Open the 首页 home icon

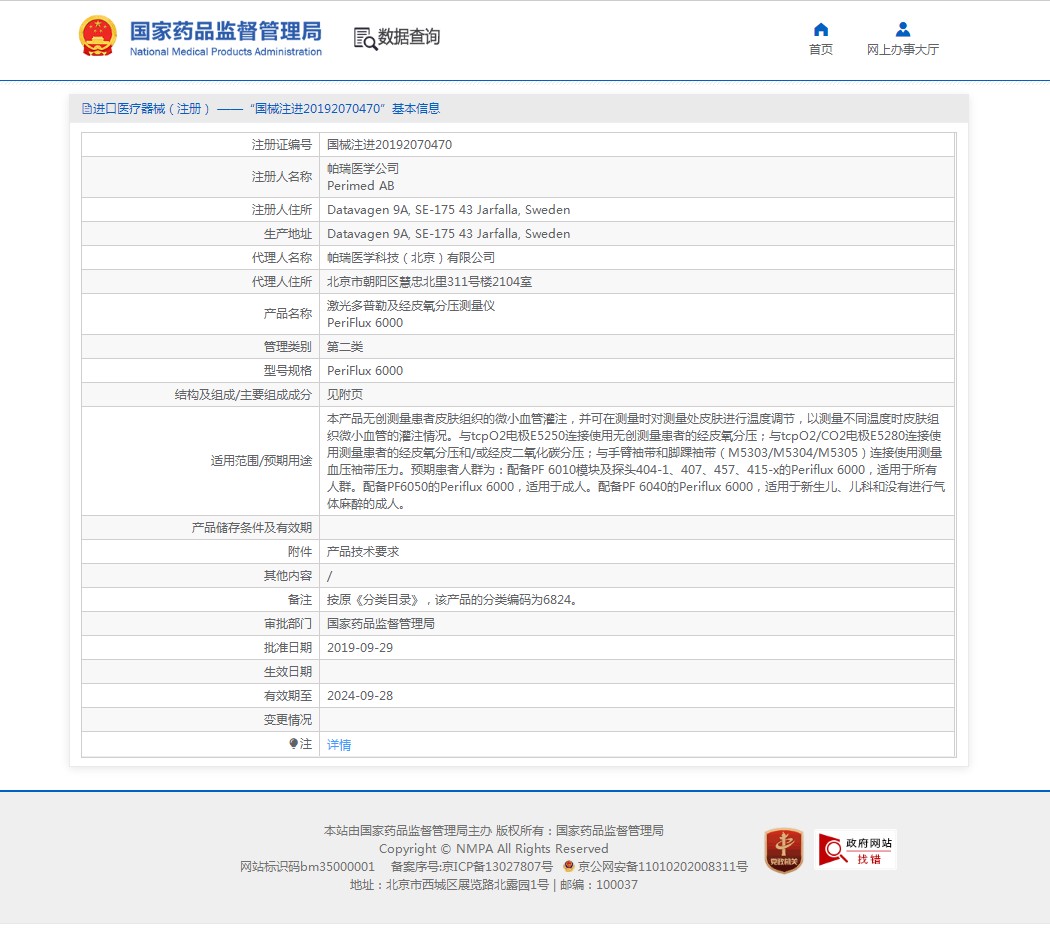[x=821, y=29]
